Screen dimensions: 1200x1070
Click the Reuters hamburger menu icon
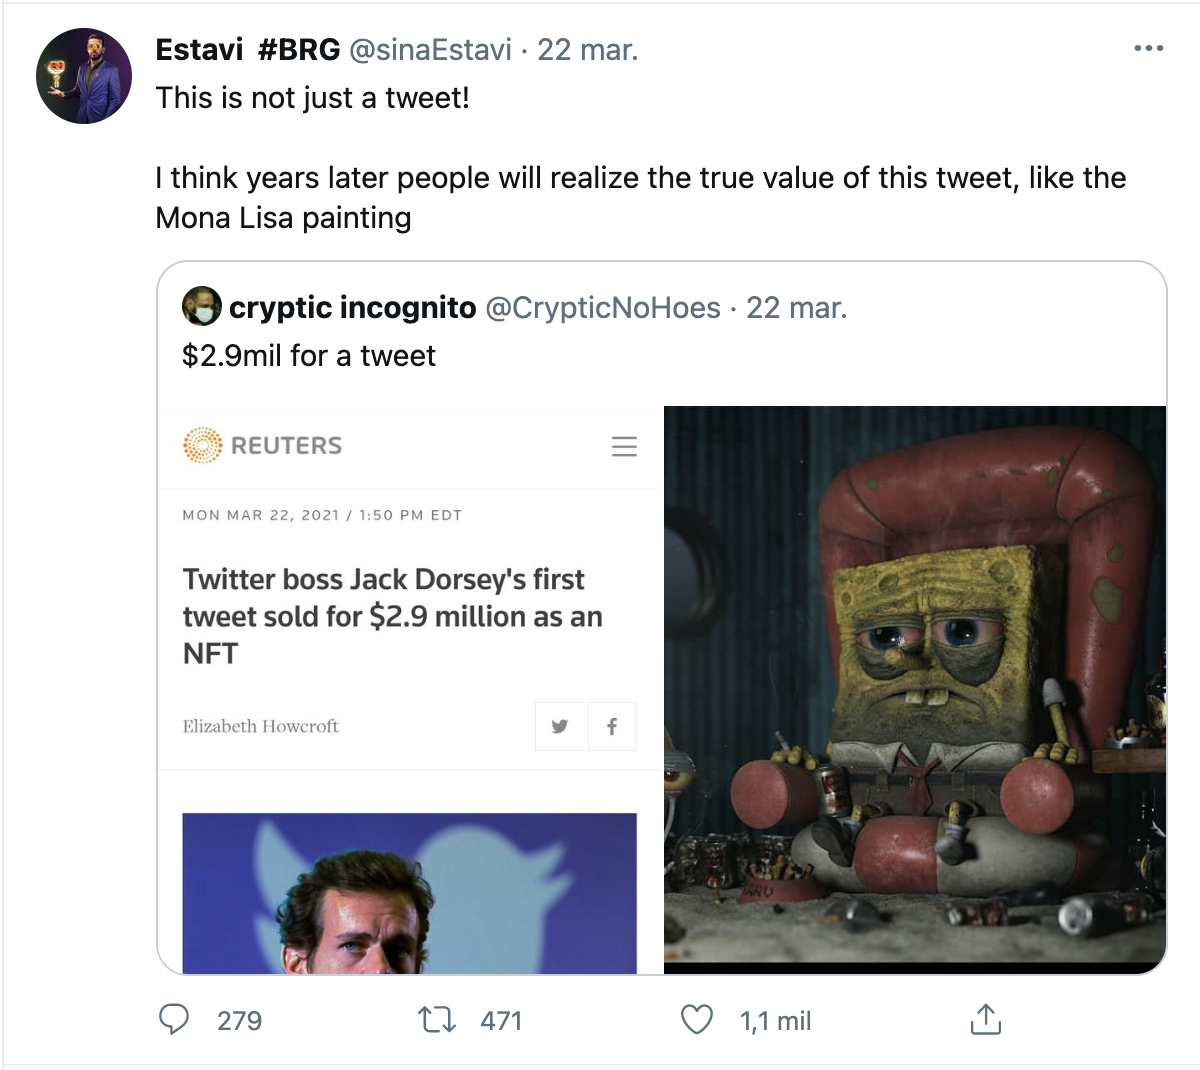pos(624,446)
